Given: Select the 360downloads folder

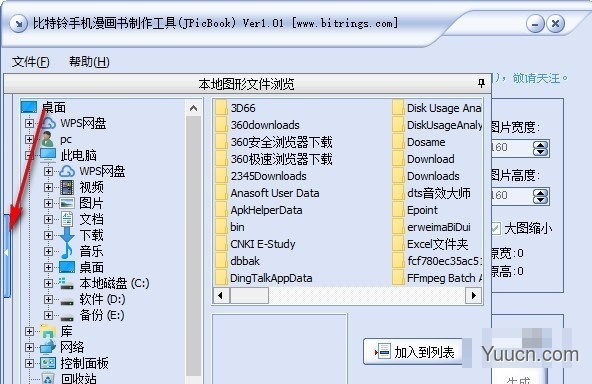Looking at the screenshot, I should [x=257, y=125].
